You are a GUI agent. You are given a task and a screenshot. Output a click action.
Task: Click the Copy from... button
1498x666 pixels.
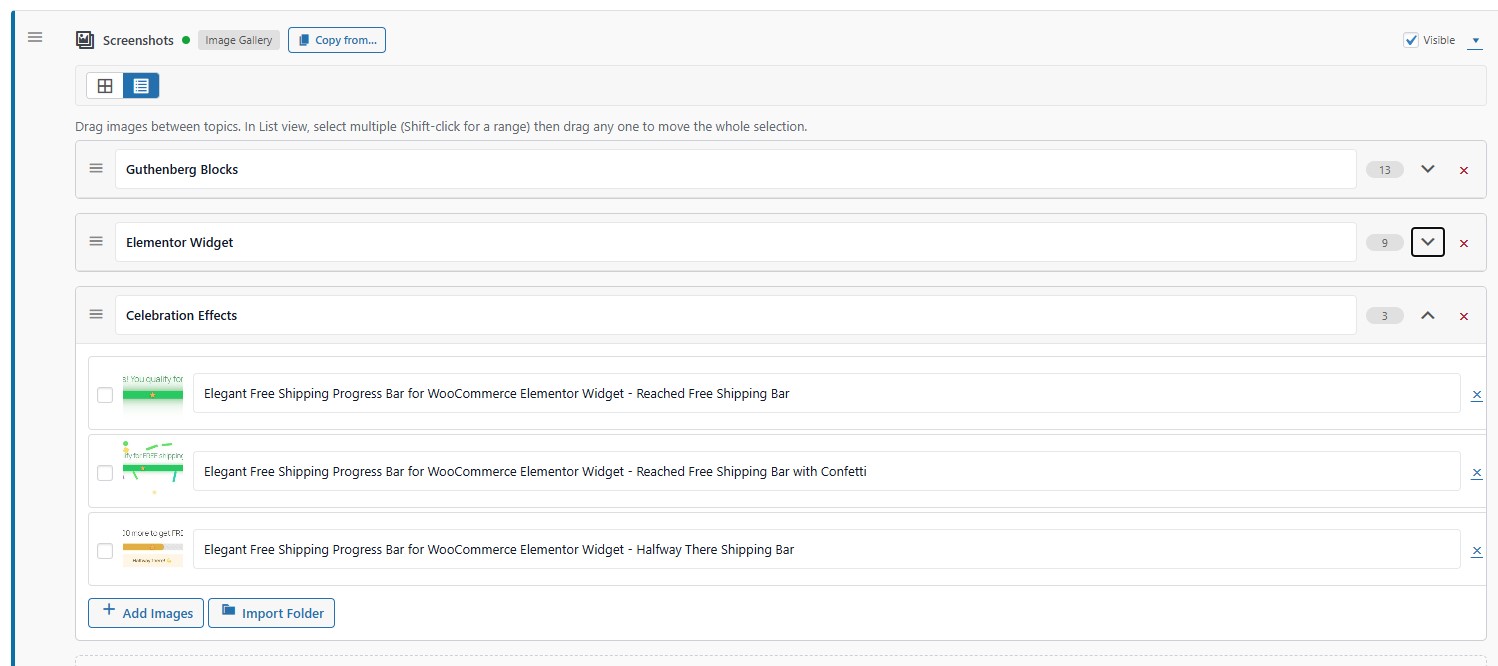(337, 40)
